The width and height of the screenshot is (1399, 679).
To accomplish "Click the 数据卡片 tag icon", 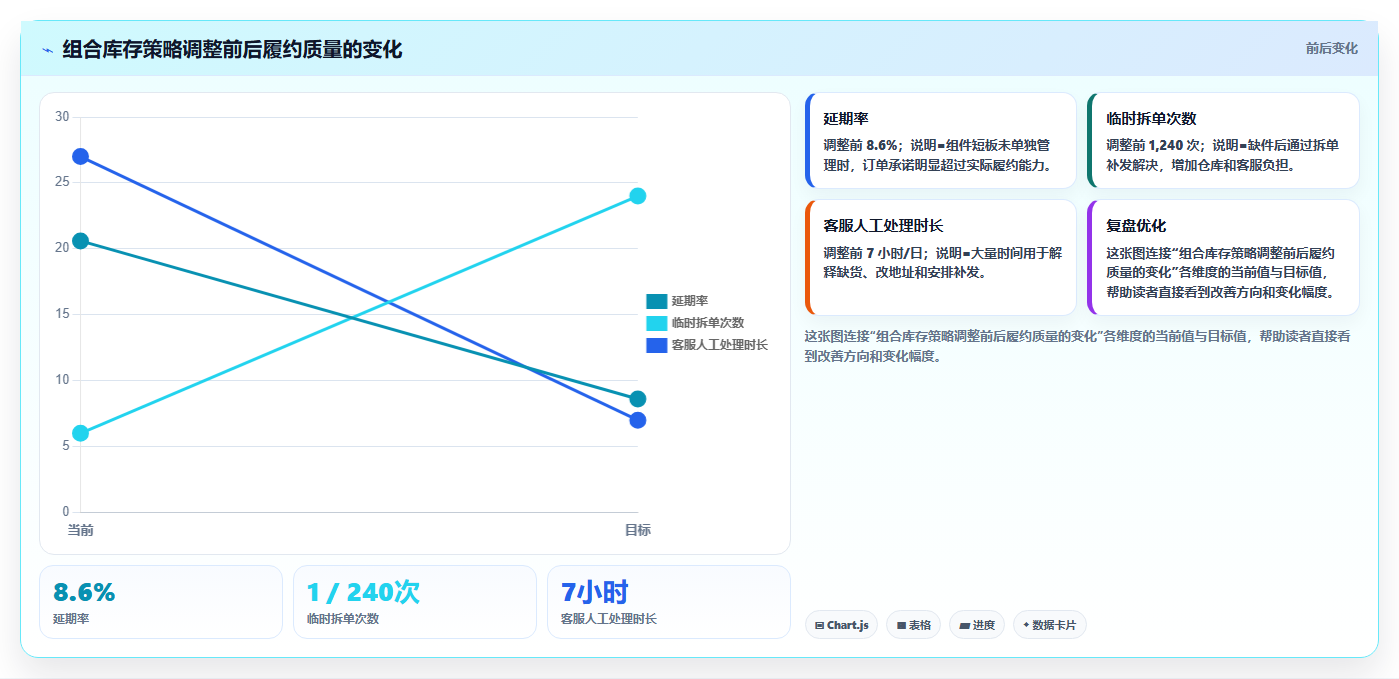I will coord(1026,625).
